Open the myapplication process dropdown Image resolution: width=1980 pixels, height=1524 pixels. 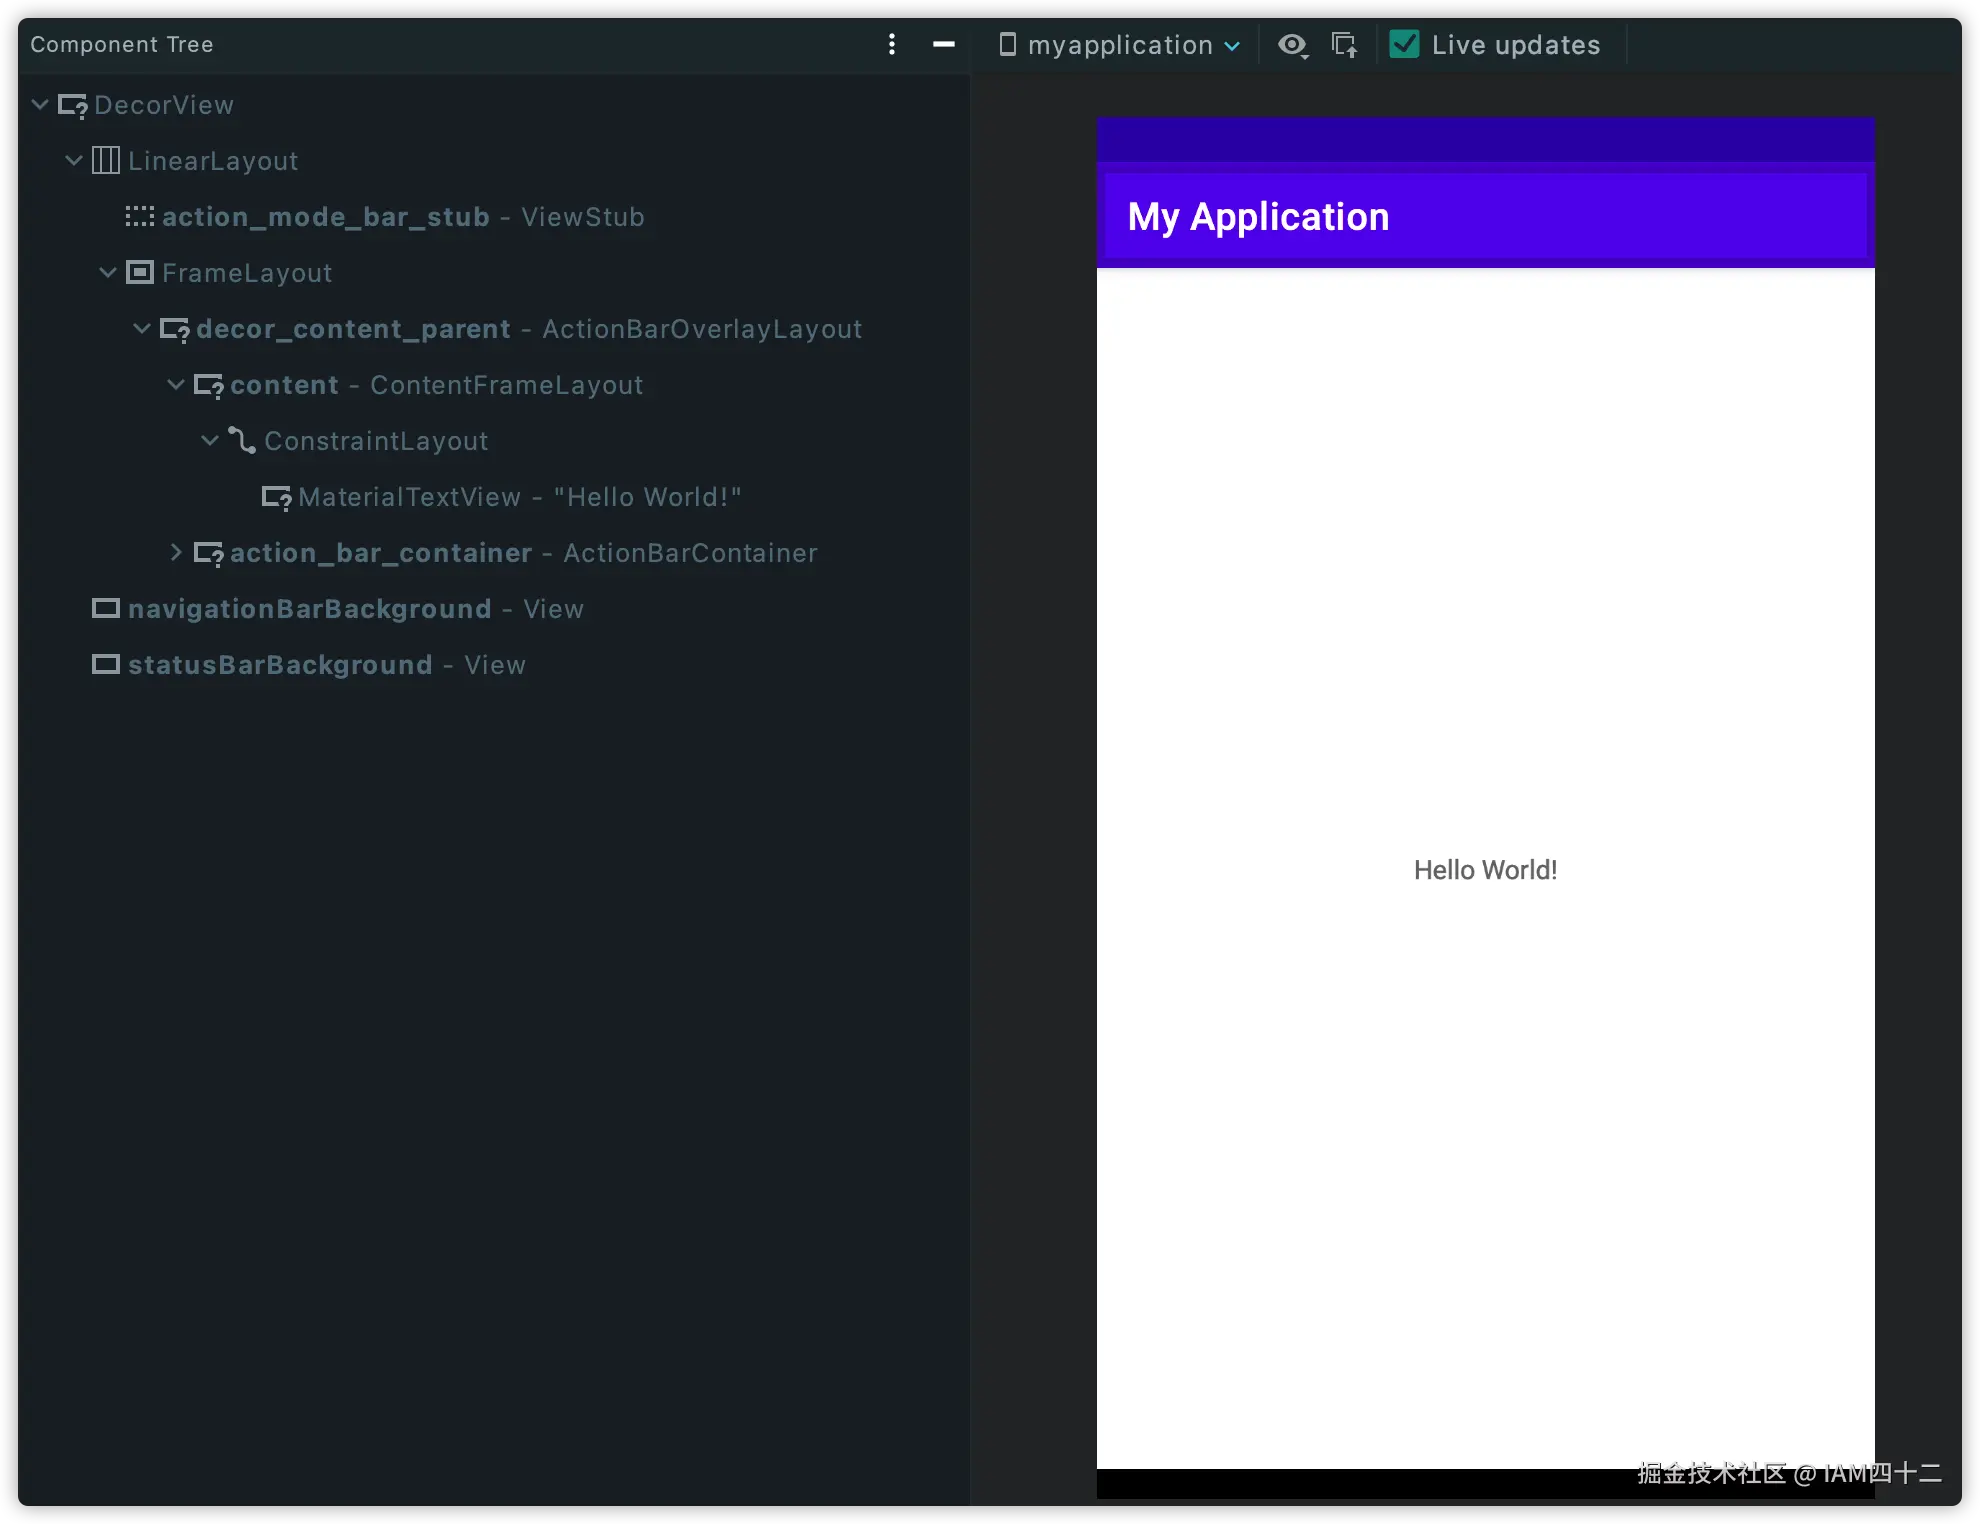click(1120, 45)
